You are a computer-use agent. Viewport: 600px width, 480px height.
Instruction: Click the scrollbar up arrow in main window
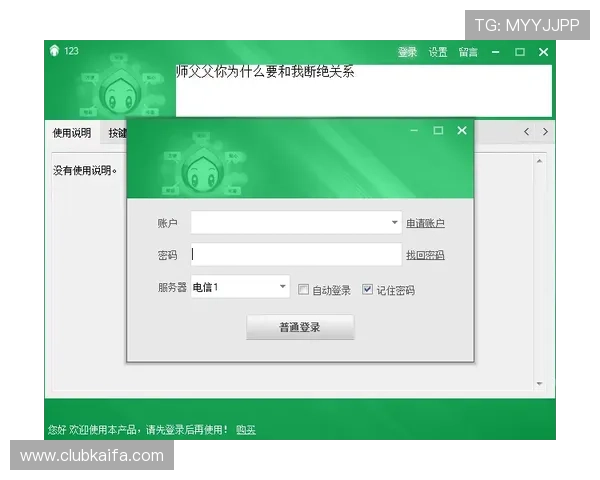tap(539, 161)
